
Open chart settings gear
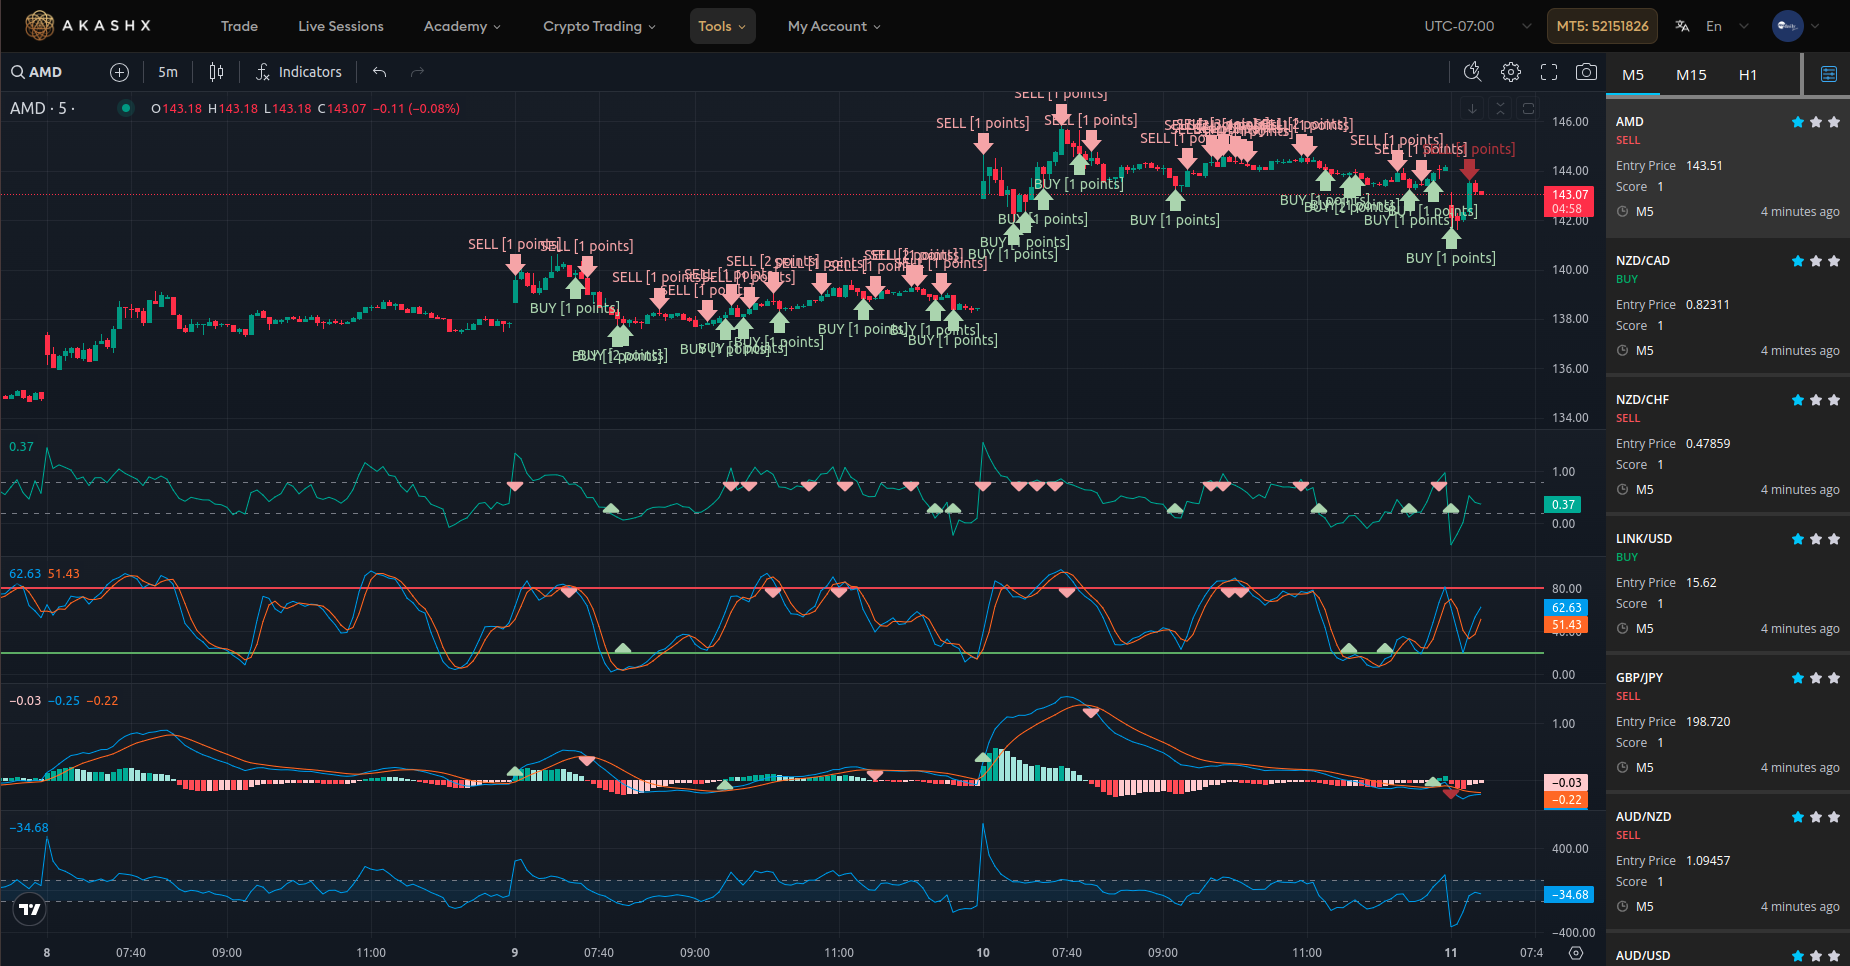(x=1511, y=72)
